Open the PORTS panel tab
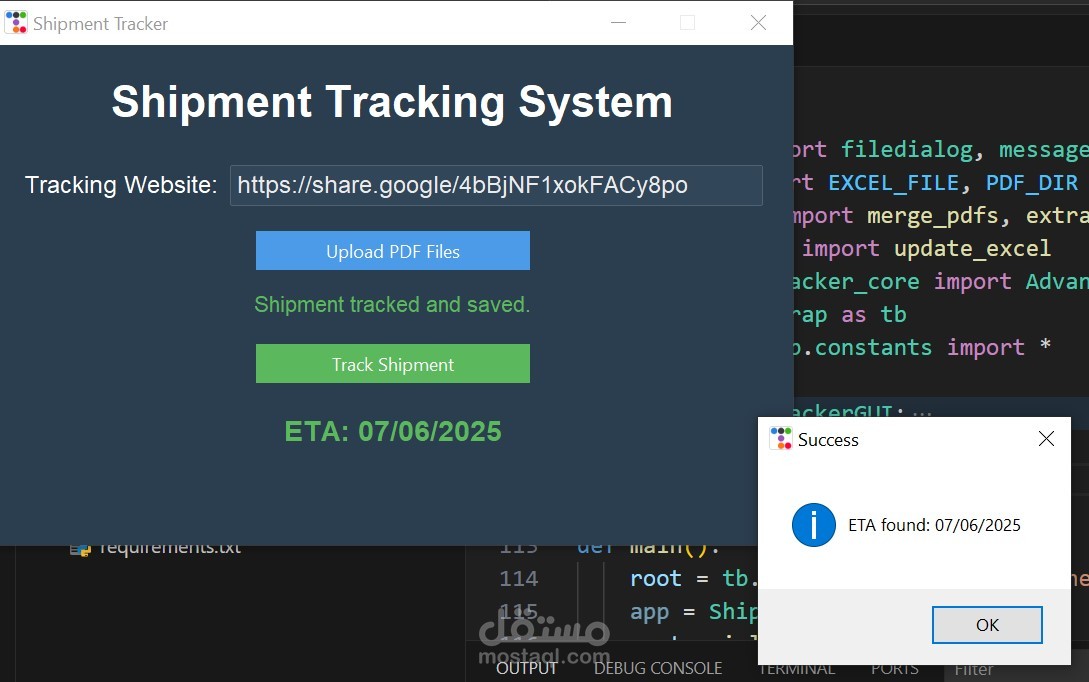1089x682 pixels. [x=895, y=669]
